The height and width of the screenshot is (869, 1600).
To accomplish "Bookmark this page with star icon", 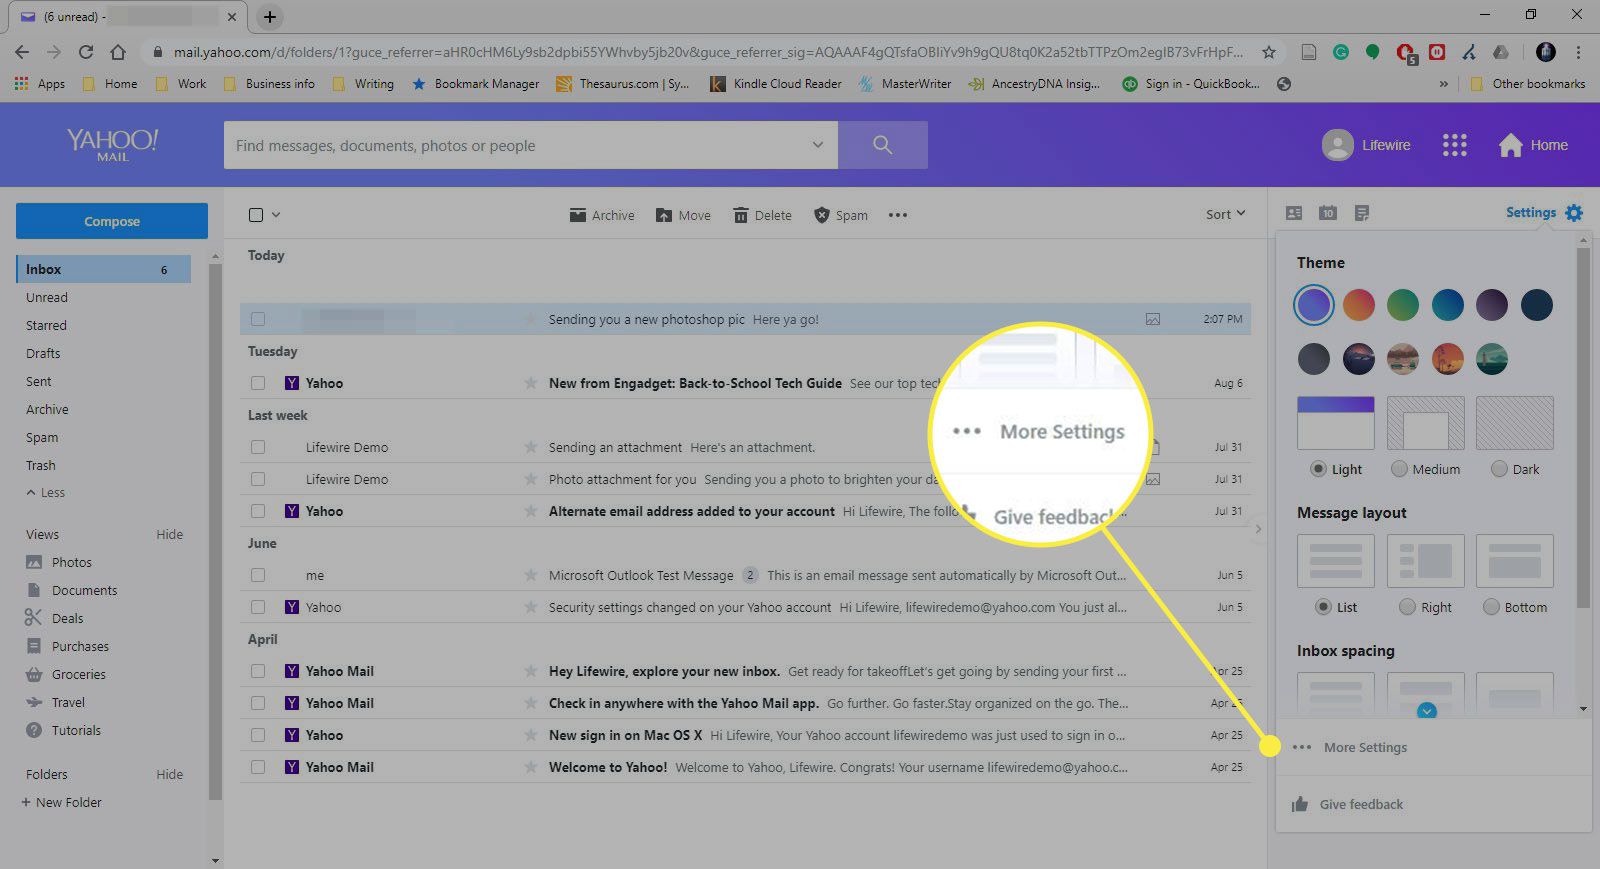I will (1269, 52).
